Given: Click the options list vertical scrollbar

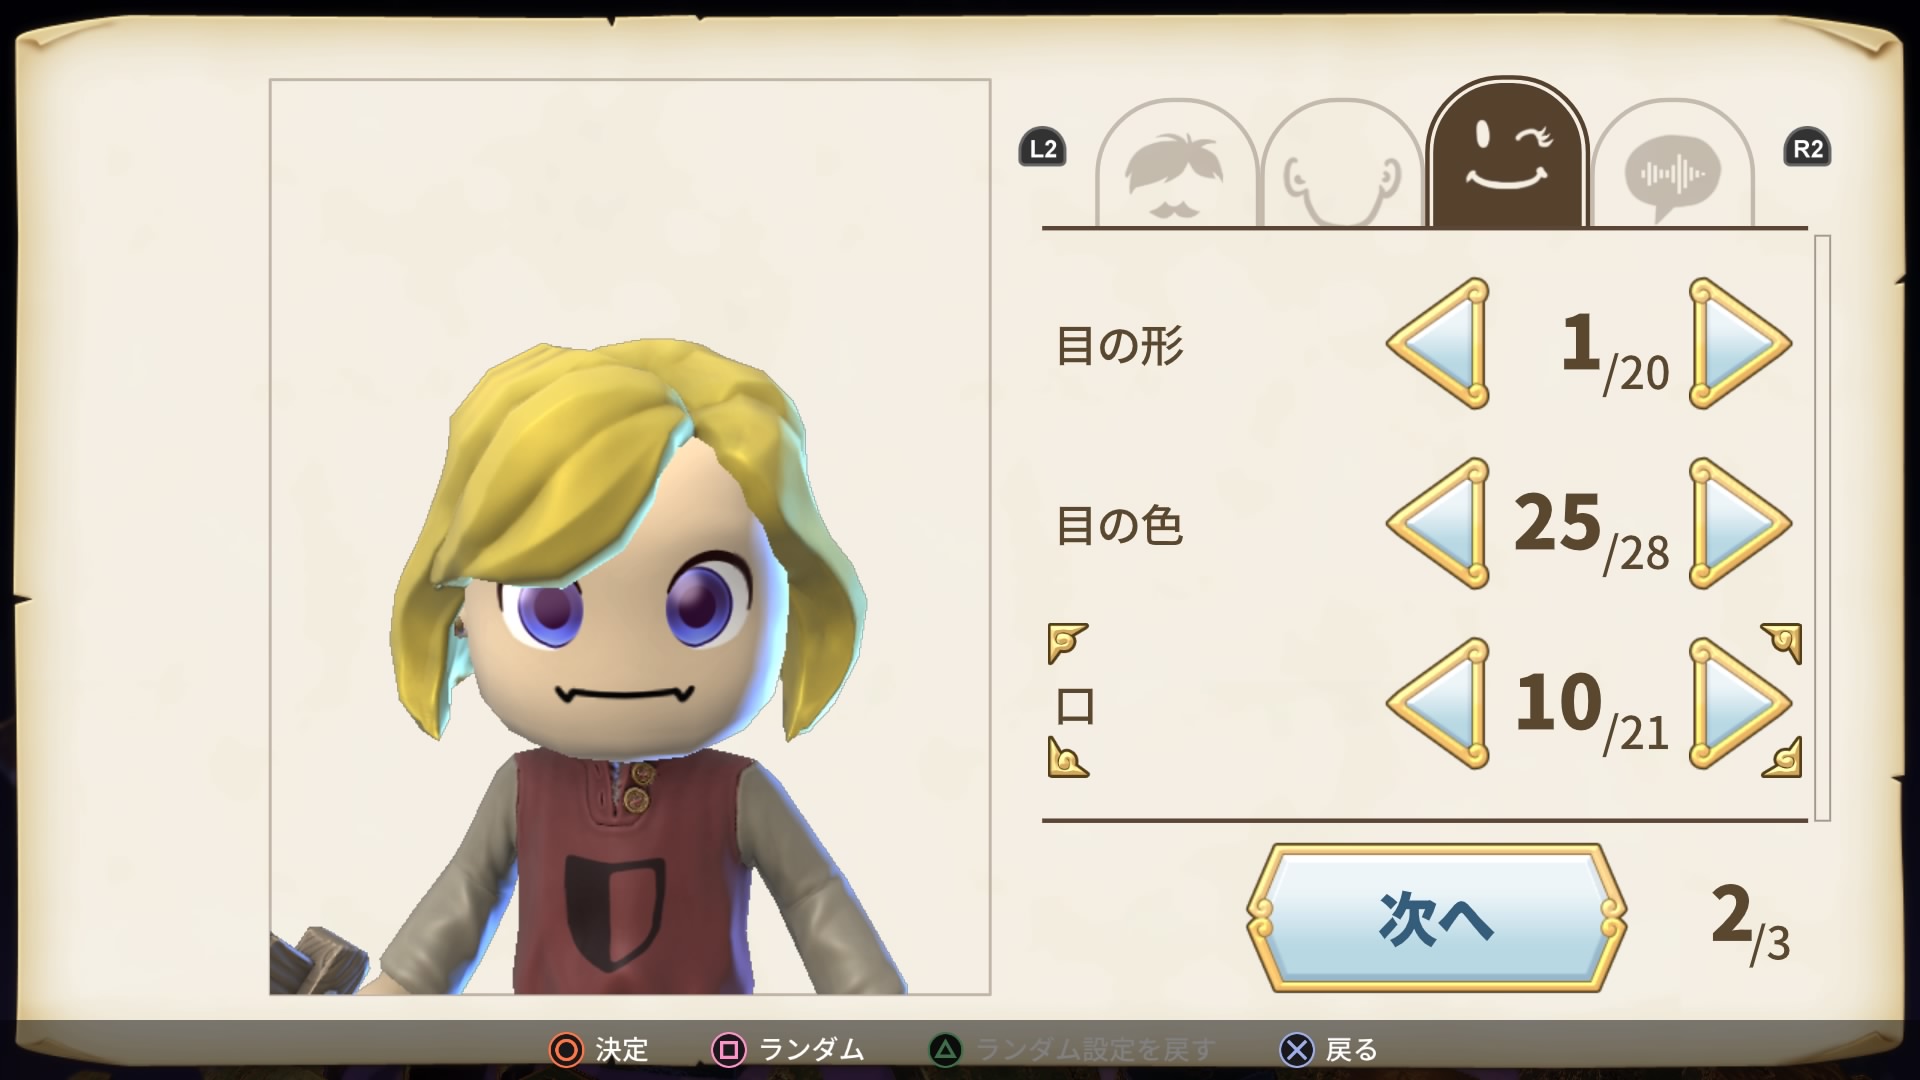Looking at the screenshot, I should 1822,528.
